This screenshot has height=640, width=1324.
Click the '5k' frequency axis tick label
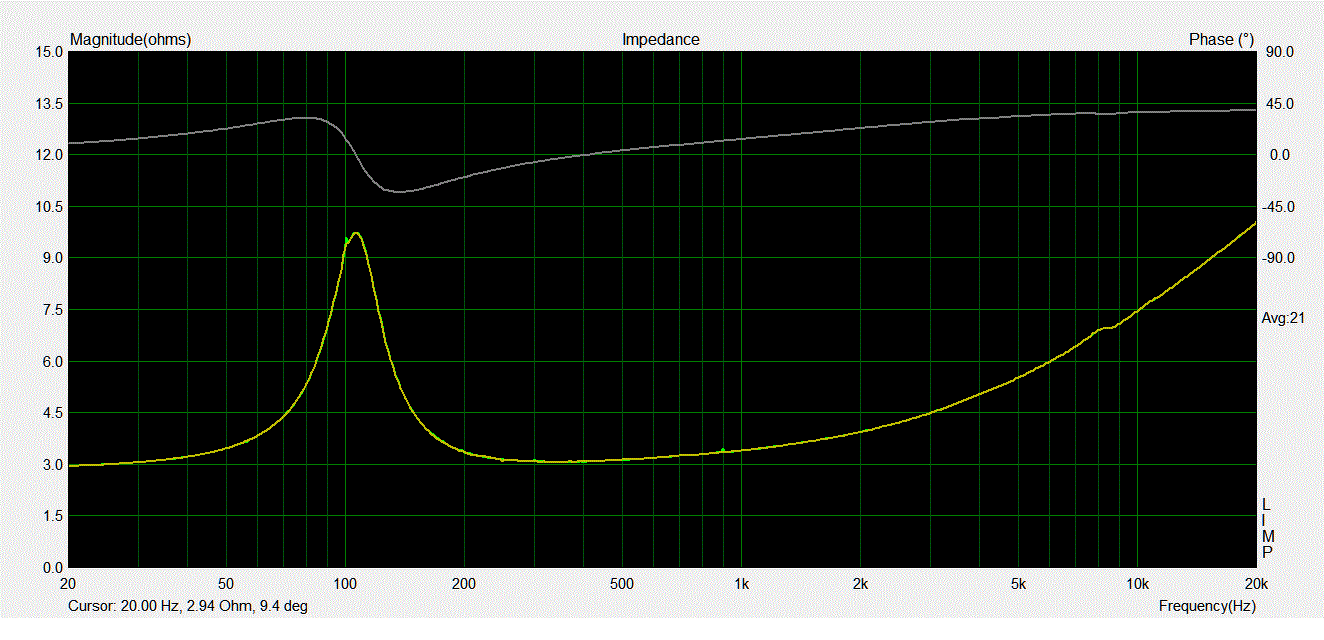point(1018,584)
